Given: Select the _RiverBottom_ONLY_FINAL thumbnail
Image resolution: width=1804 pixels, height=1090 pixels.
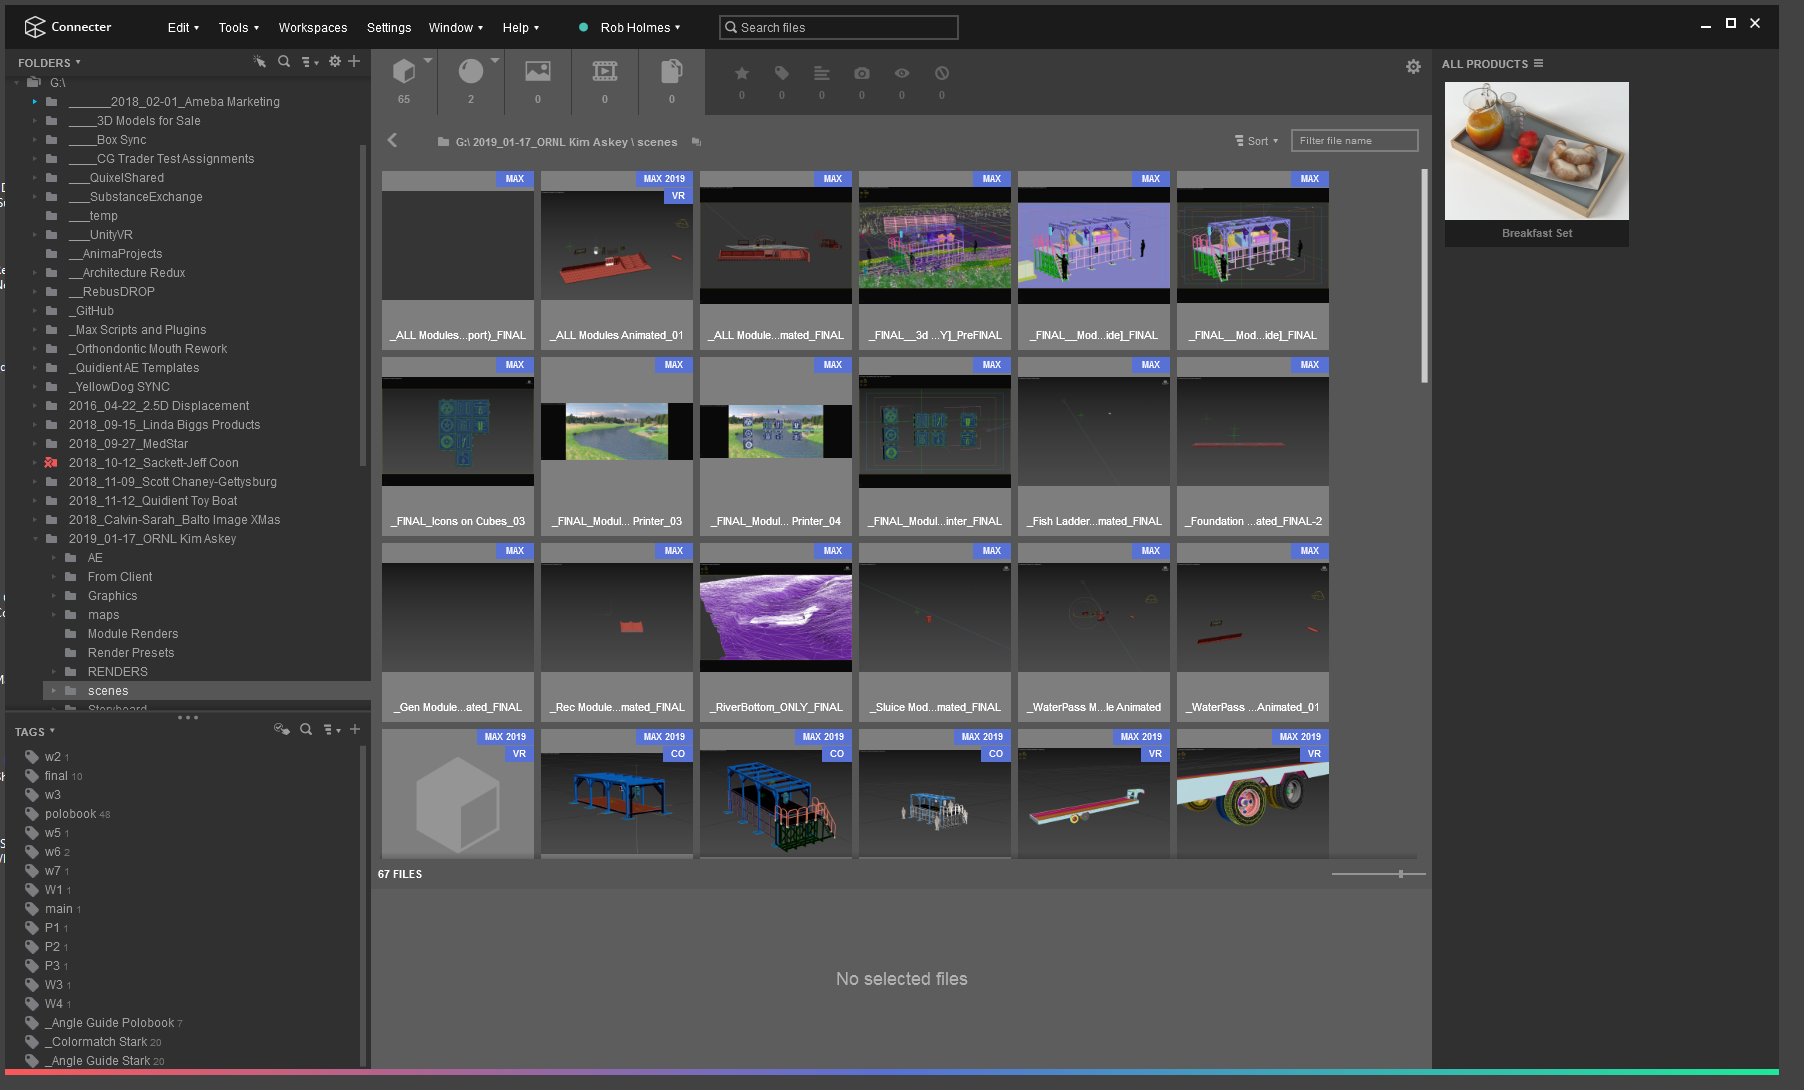Looking at the screenshot, I should tap(776, 630).
